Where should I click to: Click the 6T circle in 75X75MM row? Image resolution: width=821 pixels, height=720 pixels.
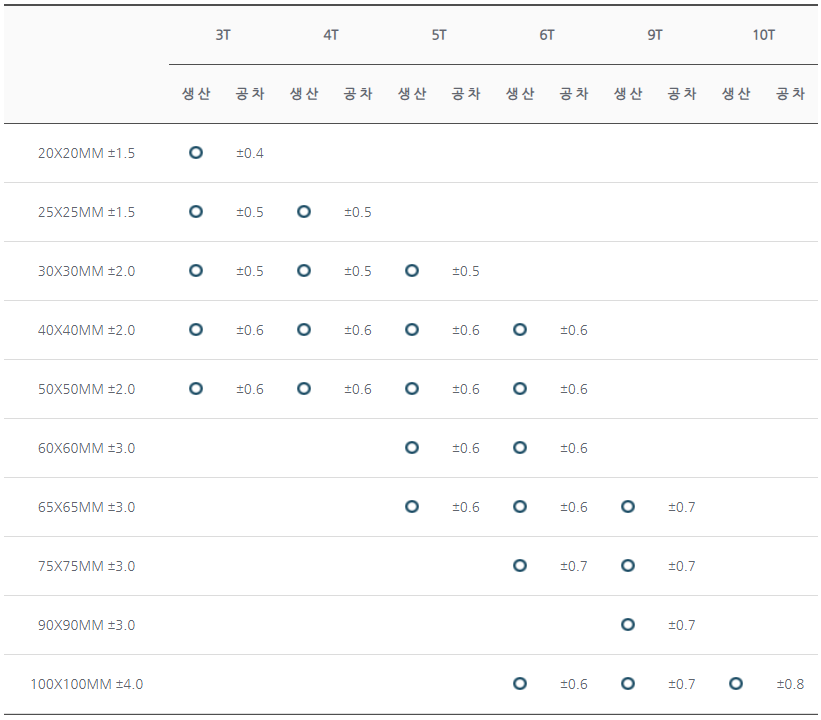(520, 566)
